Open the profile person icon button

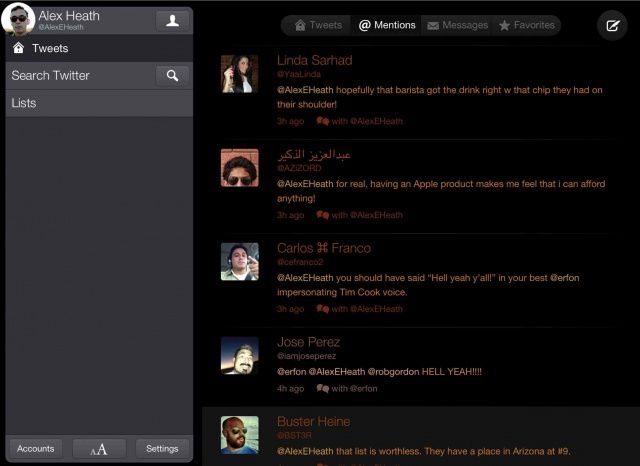tap(172, 20)
